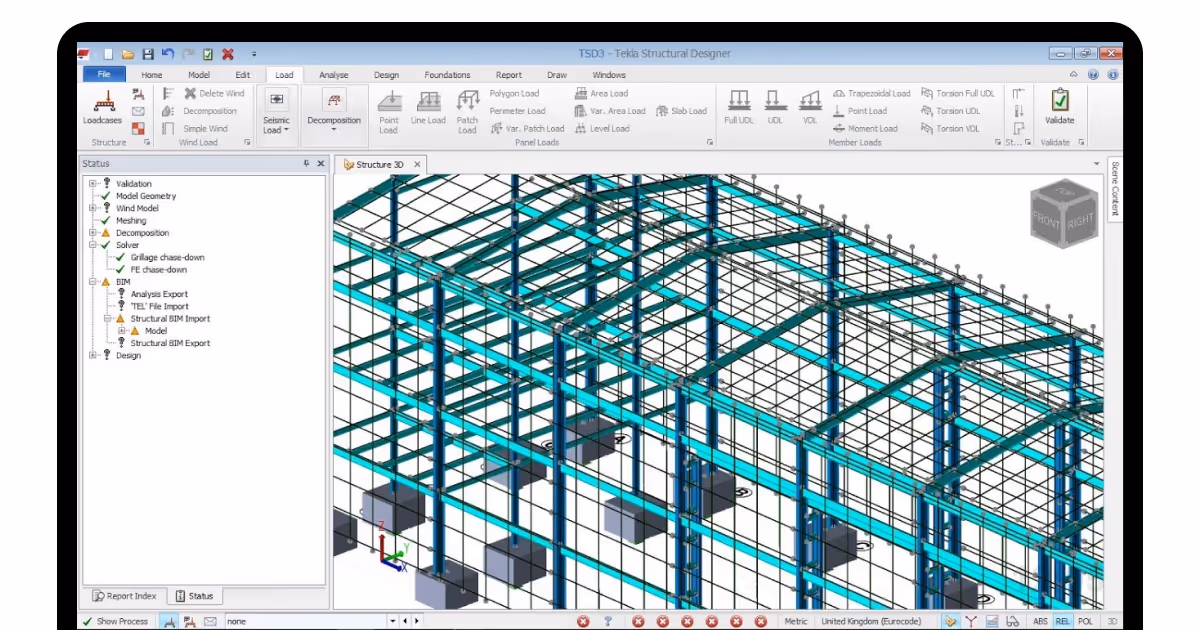1200x630 pixels.
Task: Select the Line Load tool
Action: (428, 108)
